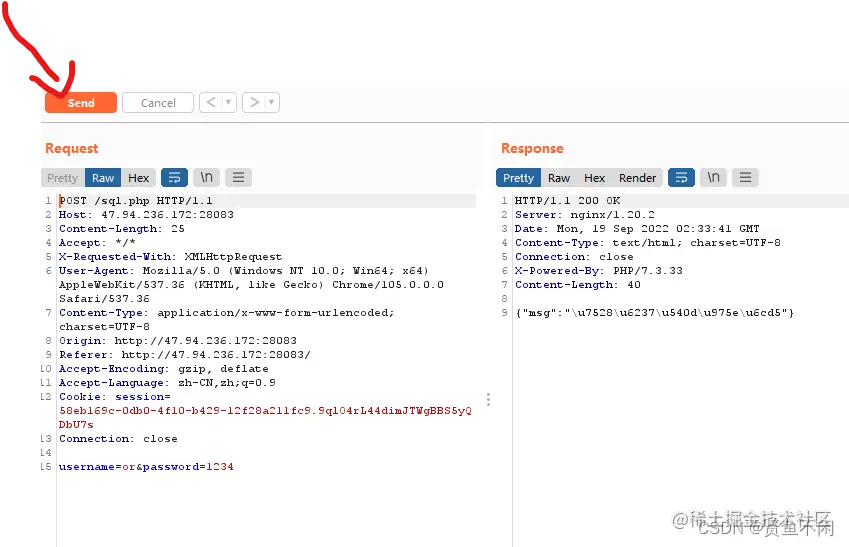Click the POST /sql.php HTTP/1.1 line
This screenshot has height=547, width=849.
[x=136, y=201]
